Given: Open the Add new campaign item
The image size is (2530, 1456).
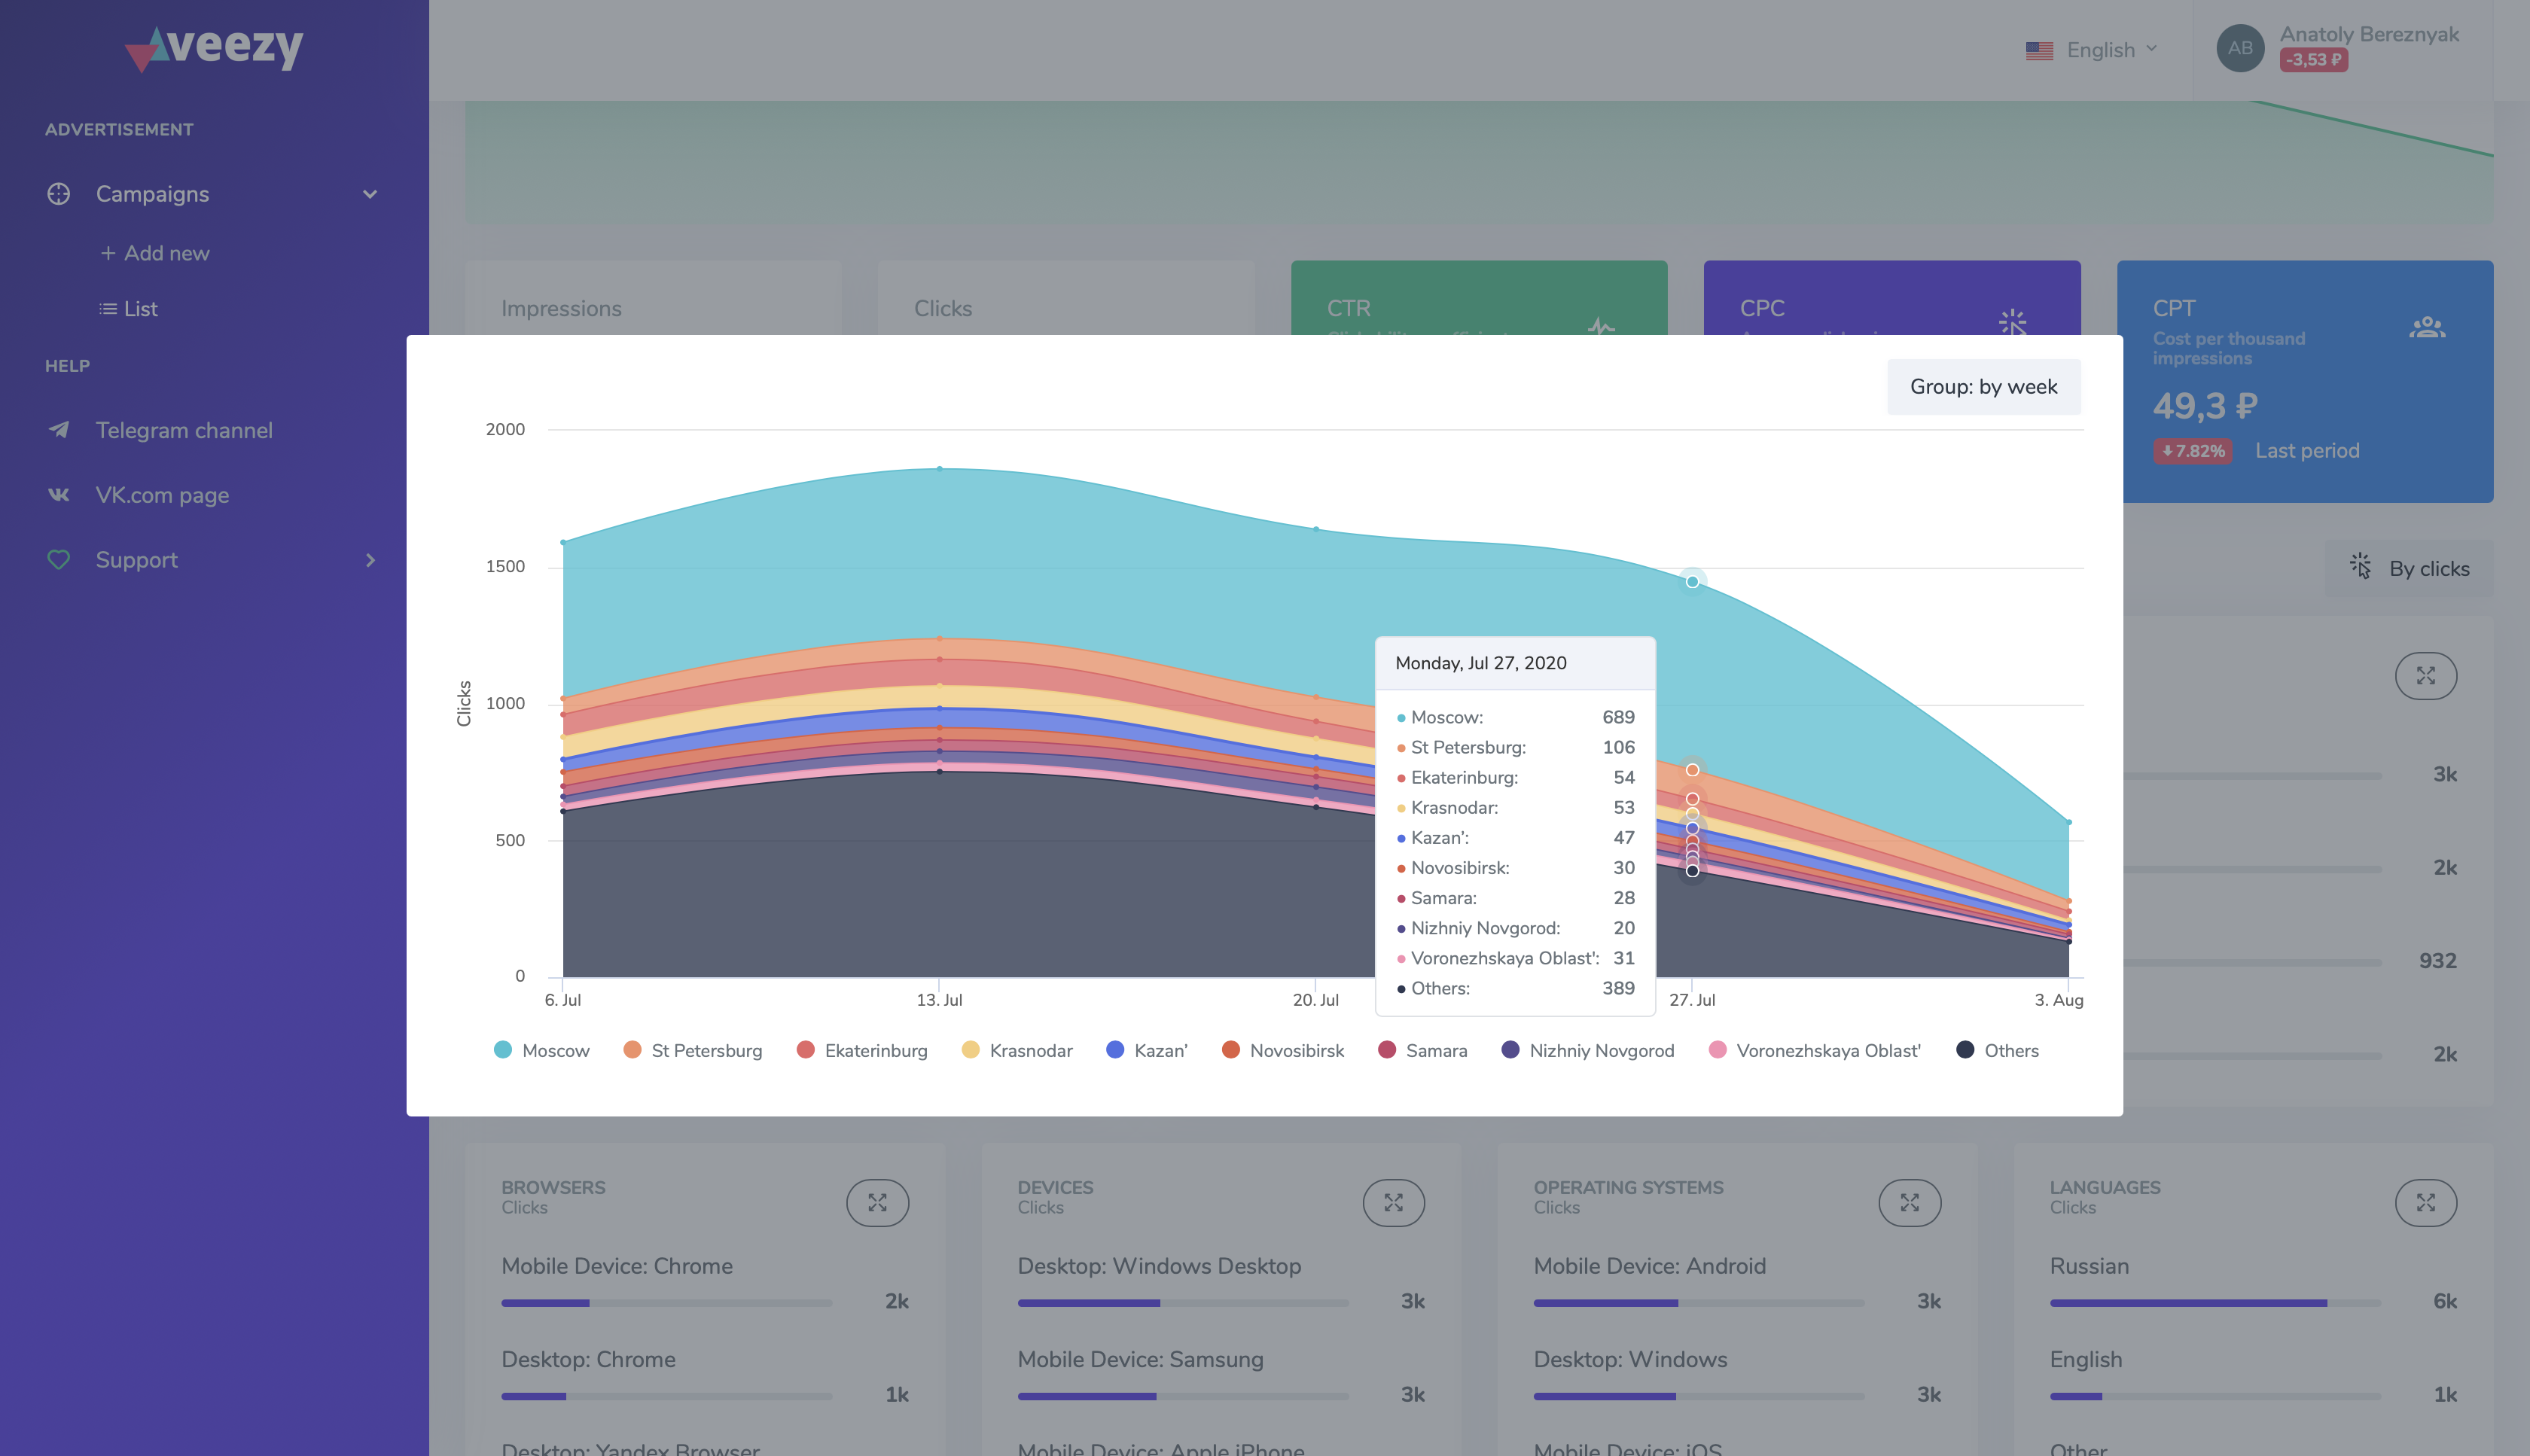Looking at the screenshot, I should coord(155,253).
